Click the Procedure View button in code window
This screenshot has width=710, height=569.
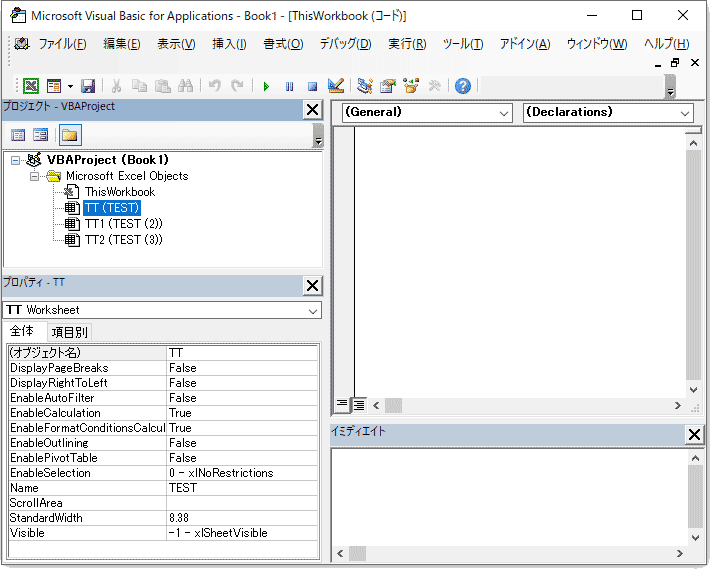342,404
